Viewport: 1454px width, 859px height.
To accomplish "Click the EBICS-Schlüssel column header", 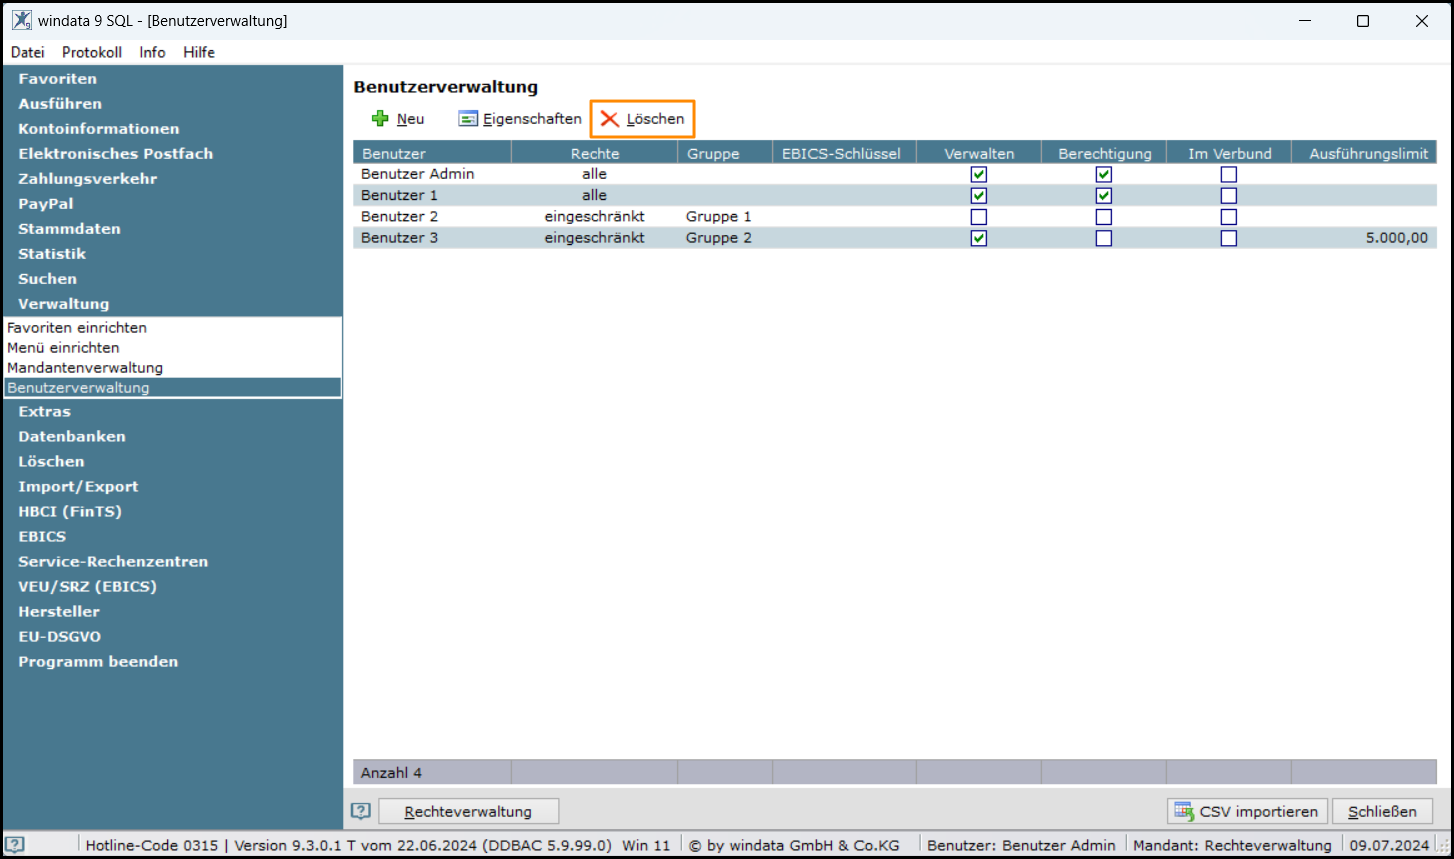I will (844, 153).
